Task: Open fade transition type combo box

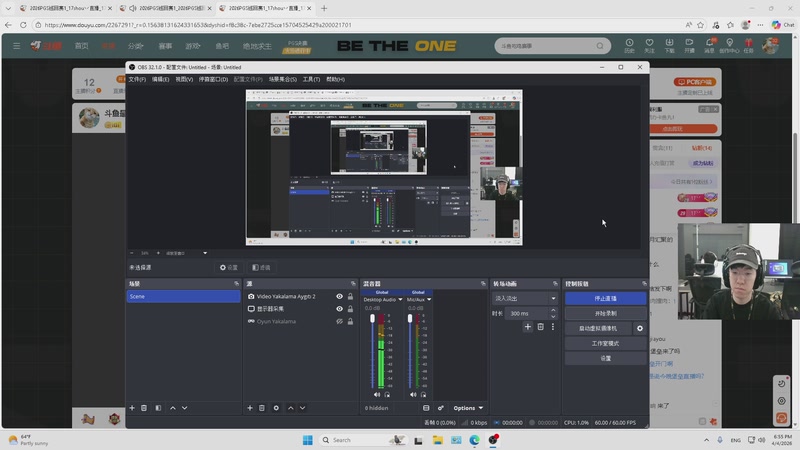Action: (525, 298)
